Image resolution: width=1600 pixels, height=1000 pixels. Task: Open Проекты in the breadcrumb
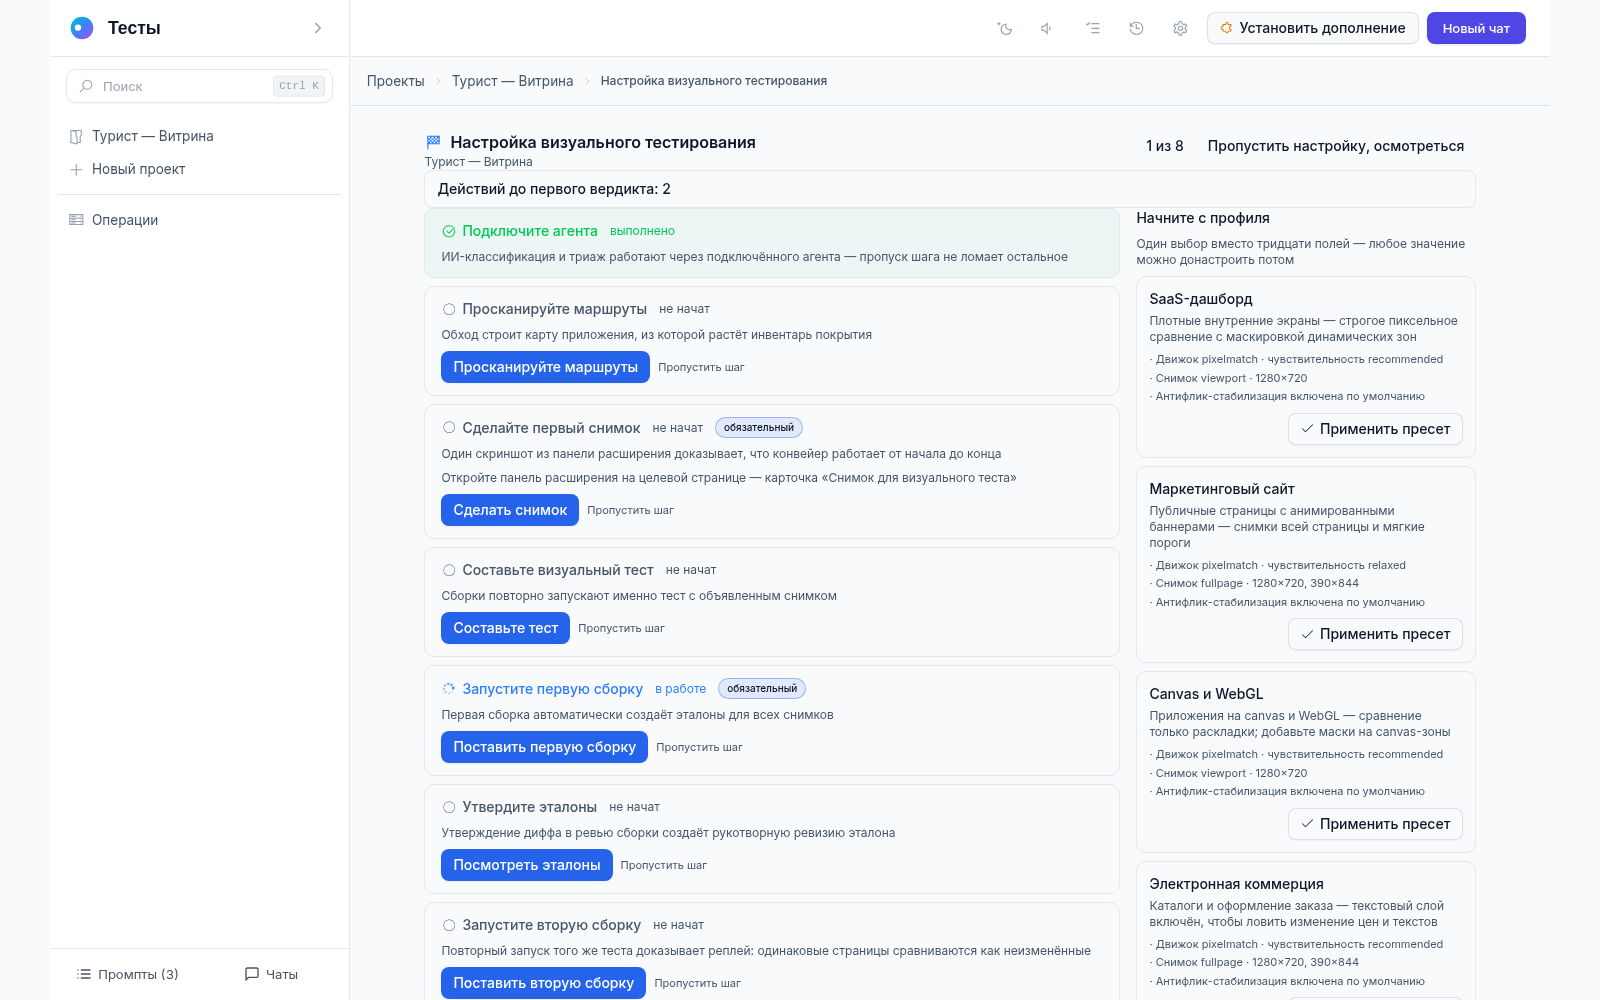pyautogui.click(x=395, y=81)
